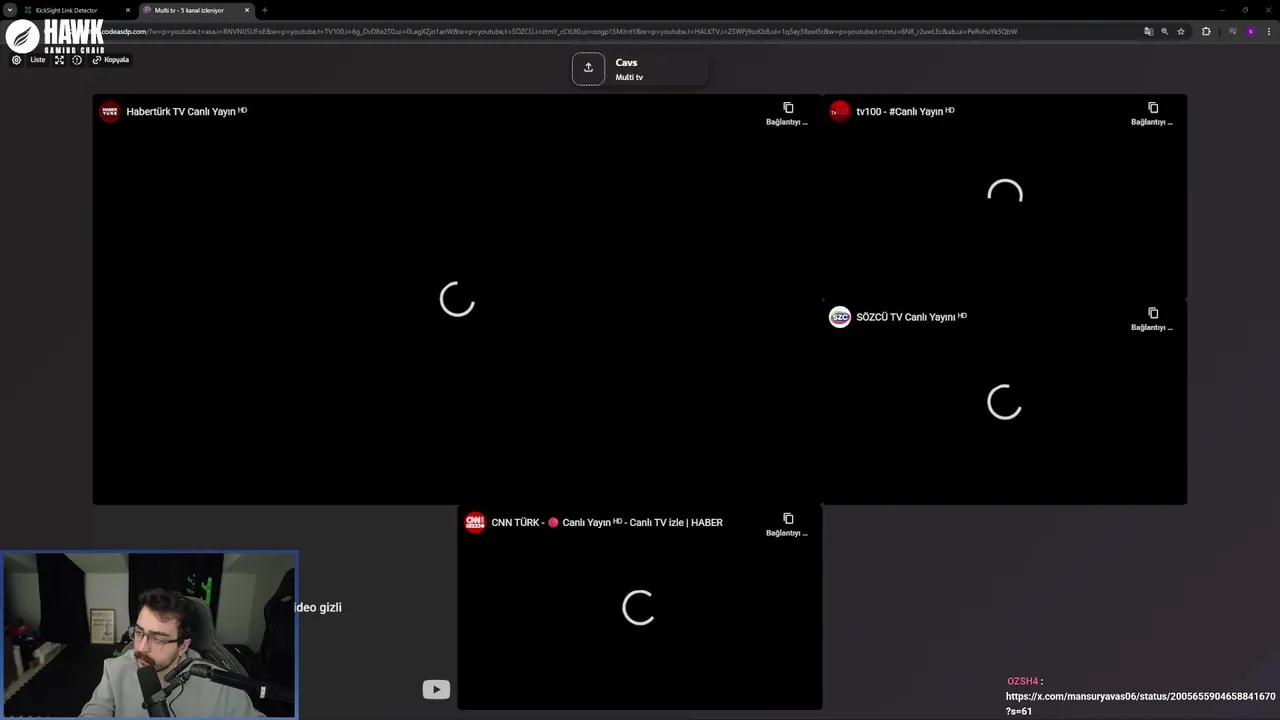Click the CNN TÜRK channel avatar
The height and width of the screenshot is (720, 1280).
coord(475,522)
